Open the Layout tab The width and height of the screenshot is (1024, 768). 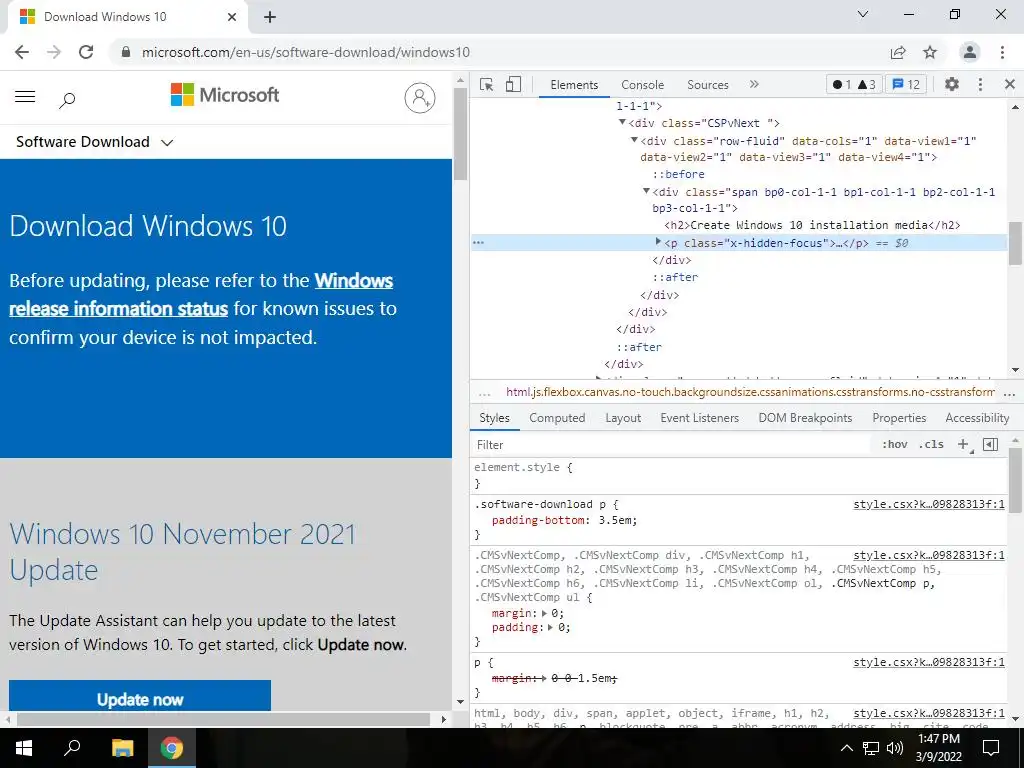[x=623, y=418]
